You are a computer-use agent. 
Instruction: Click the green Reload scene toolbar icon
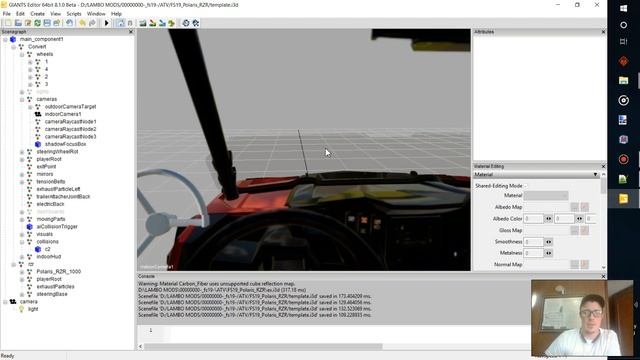(37, 23)
